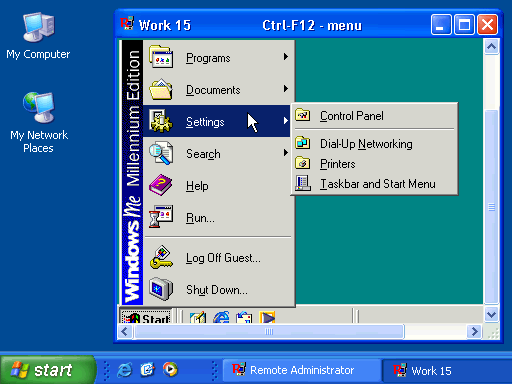The height and width of the screenshot is (384, 512).
Task: Open My Network Places desktop icon
Action: [x=39, y=123]
